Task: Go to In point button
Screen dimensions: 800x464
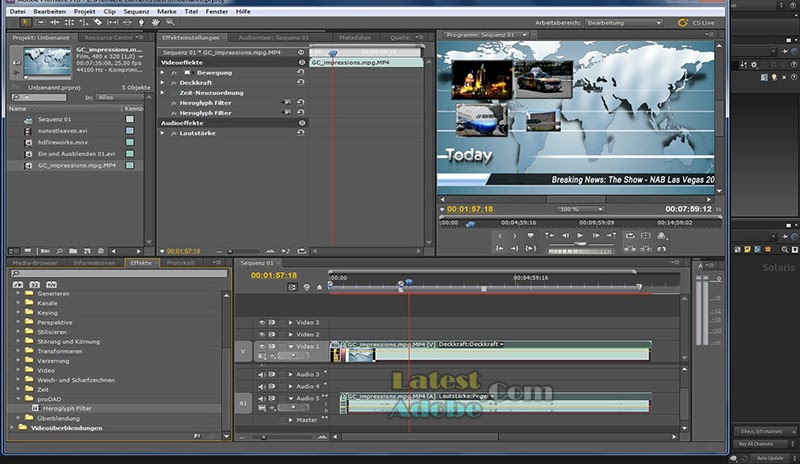Action: tap(500, 249)
